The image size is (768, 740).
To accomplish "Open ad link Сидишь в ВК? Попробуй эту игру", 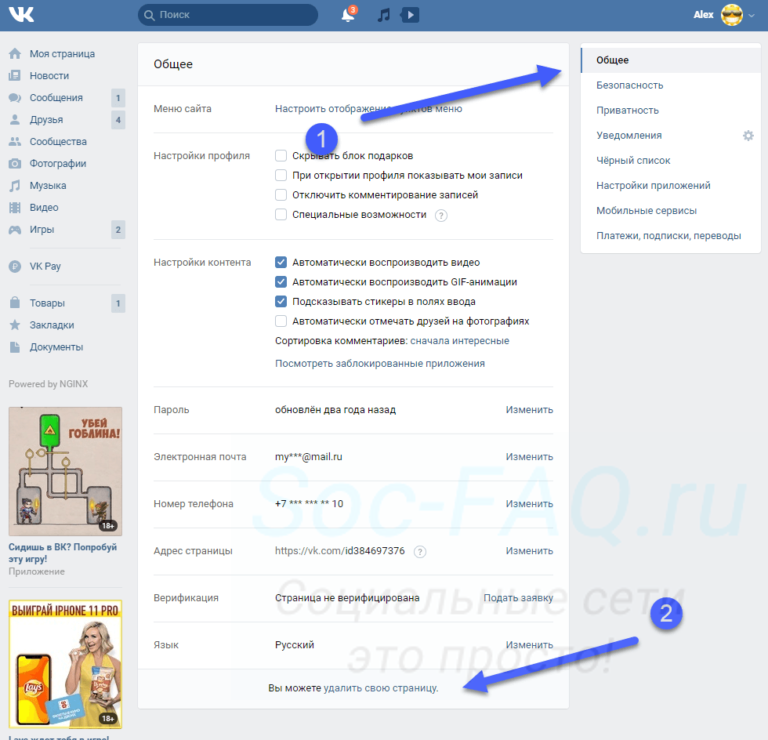I will tap(62, 553).
